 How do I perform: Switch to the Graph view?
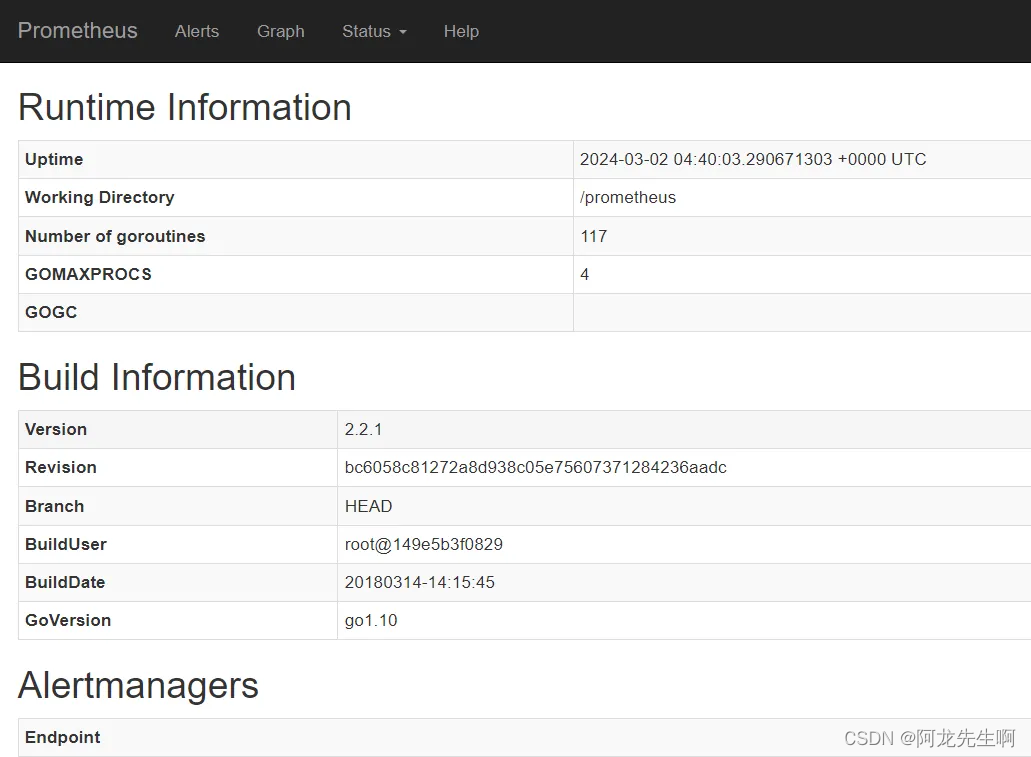[280, 31]
